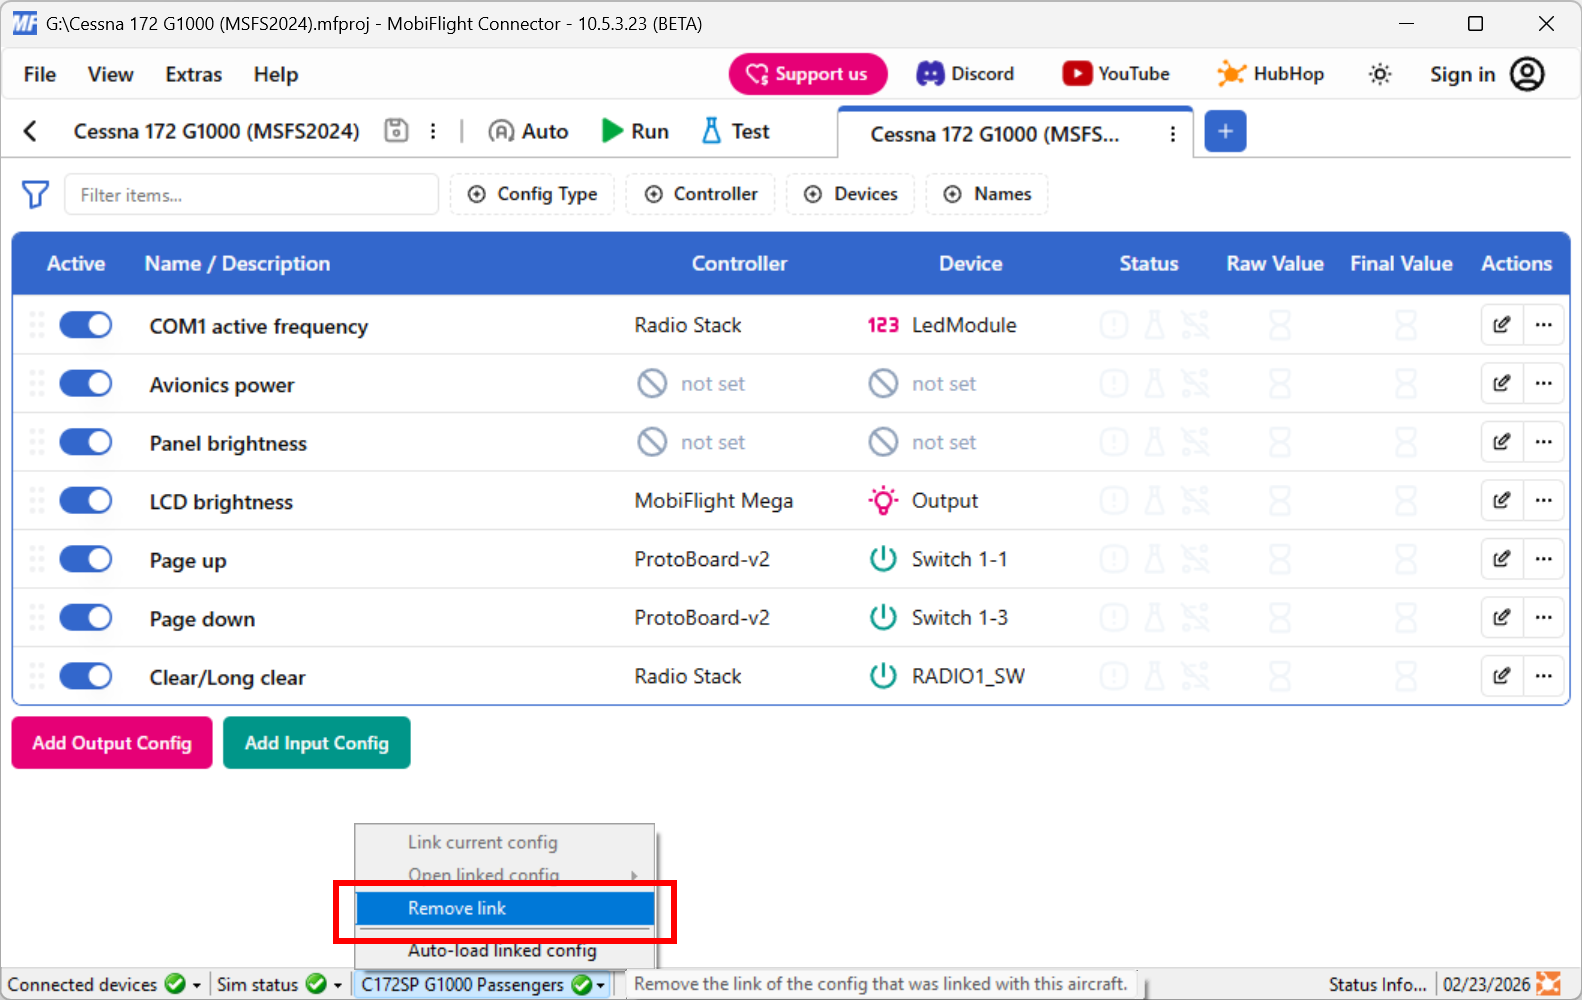Toggle light/dark theme sun icon
The width and height of the screenshot is (1582, 1000).
pos(1380,74)
